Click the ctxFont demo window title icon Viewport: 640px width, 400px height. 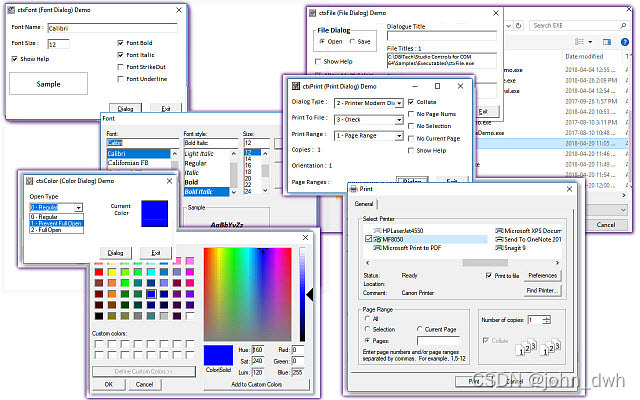pos(11,10)
